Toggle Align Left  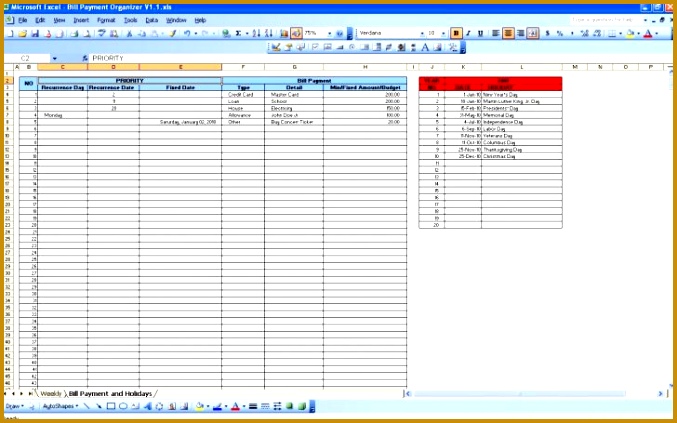click(496, 33)
